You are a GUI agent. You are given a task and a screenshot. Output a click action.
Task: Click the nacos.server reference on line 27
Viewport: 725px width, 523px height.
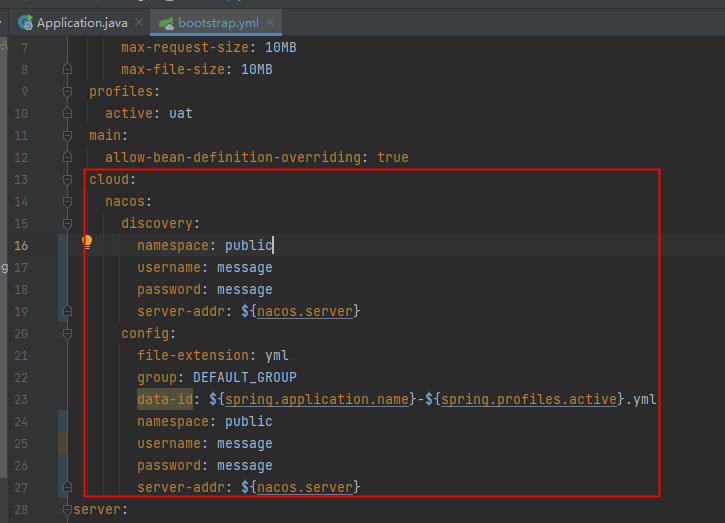[x=305, y=487]
